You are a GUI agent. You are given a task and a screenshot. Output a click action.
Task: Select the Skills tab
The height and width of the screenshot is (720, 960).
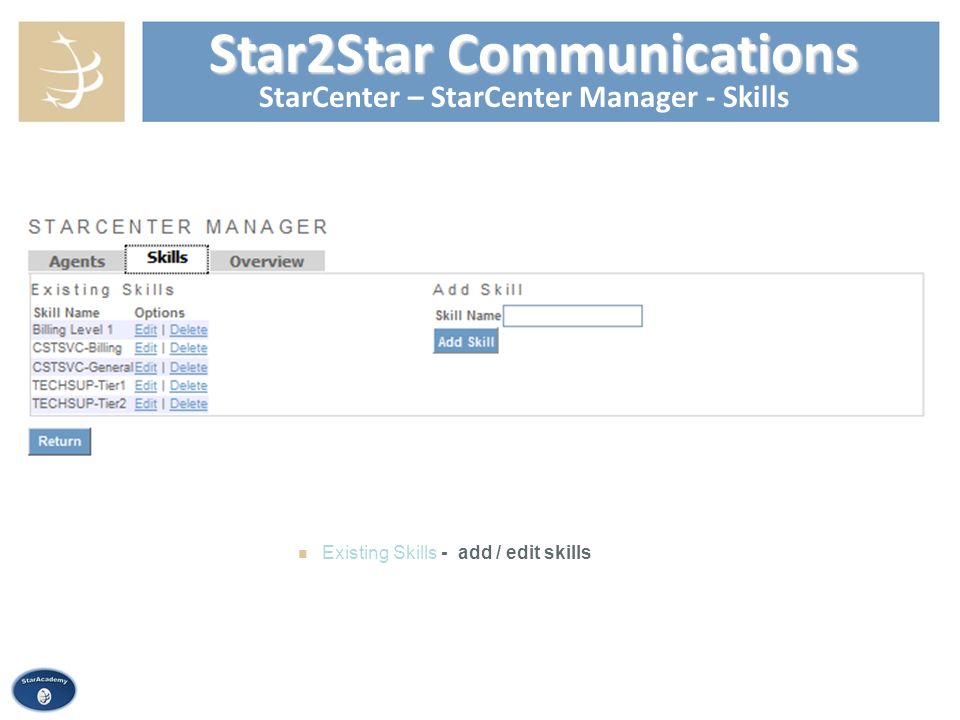[167, 258]
